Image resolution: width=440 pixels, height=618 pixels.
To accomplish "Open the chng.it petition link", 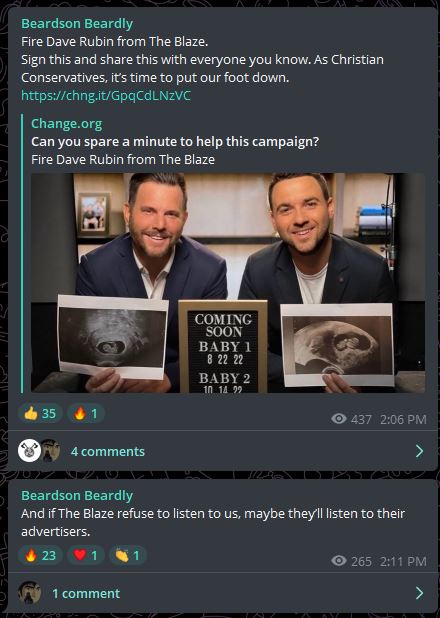I will coord(106,95).
